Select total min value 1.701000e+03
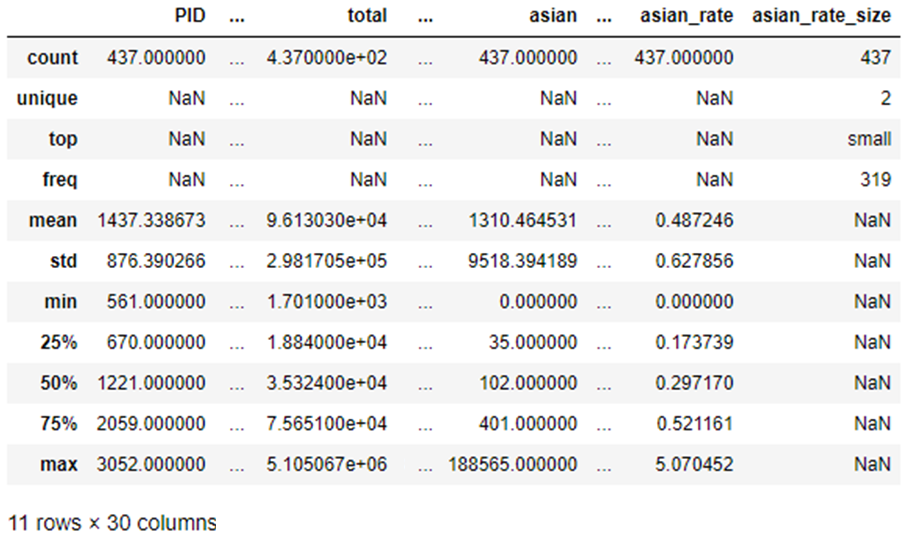Viewport: 902px width, 535px height. click(x=327, y=301)
